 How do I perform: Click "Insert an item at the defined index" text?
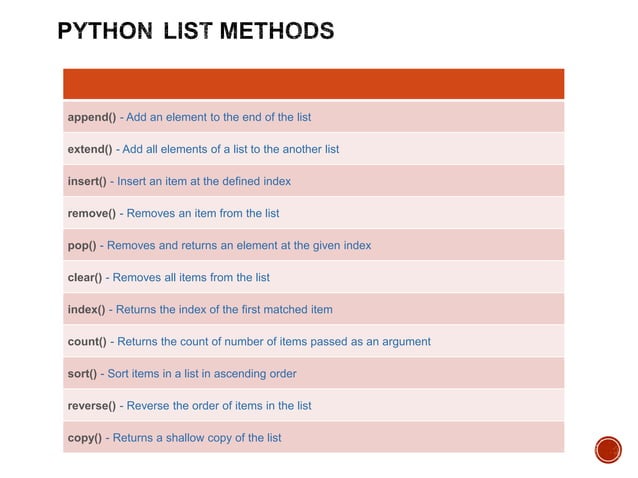tap(204, 181)
